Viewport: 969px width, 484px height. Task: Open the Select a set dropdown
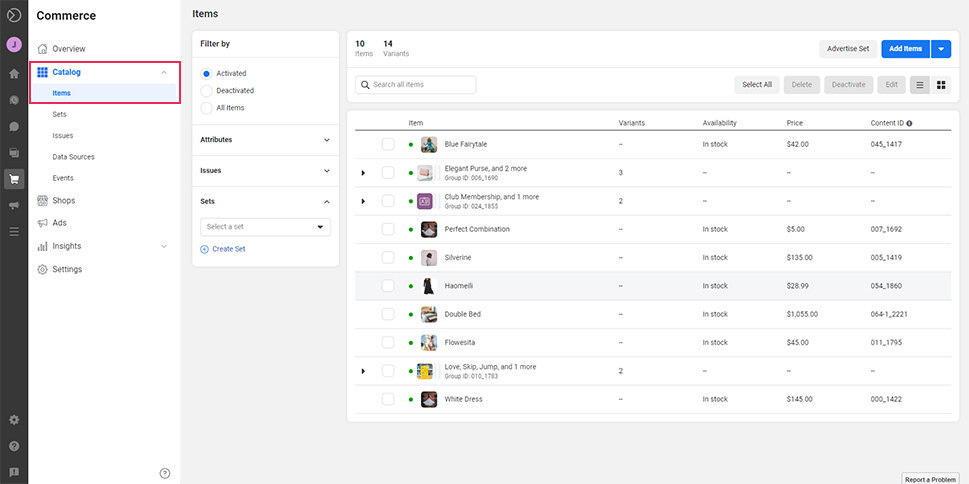[265, 227]
